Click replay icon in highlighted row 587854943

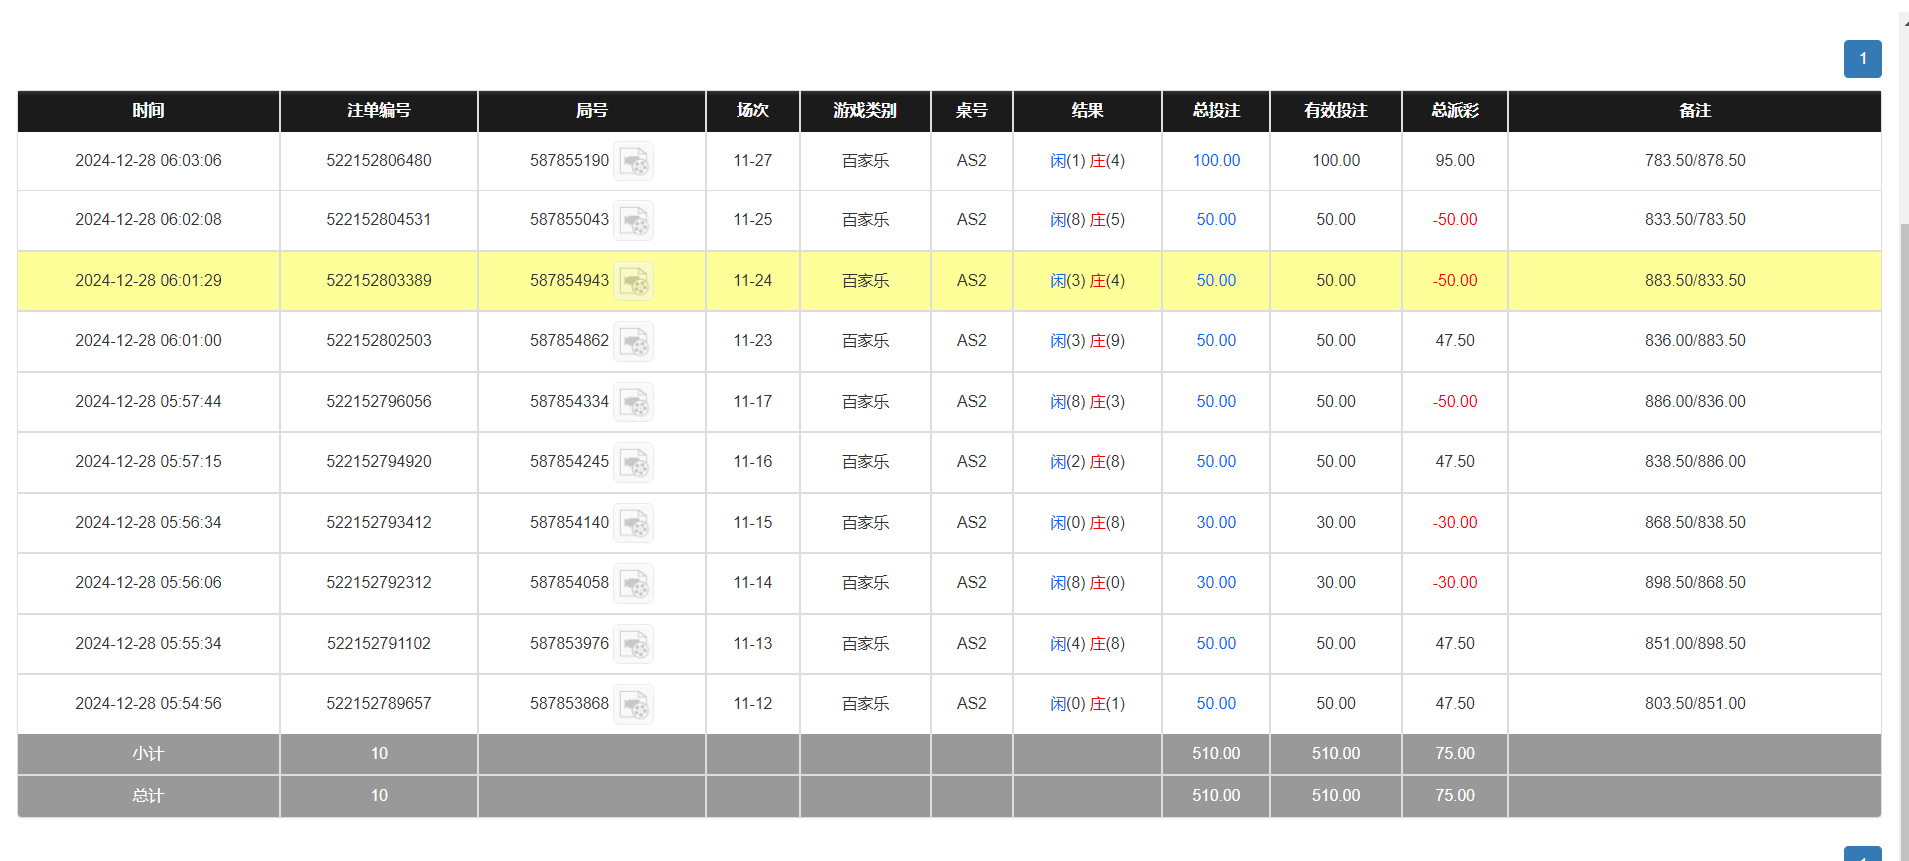click(634, 281)
